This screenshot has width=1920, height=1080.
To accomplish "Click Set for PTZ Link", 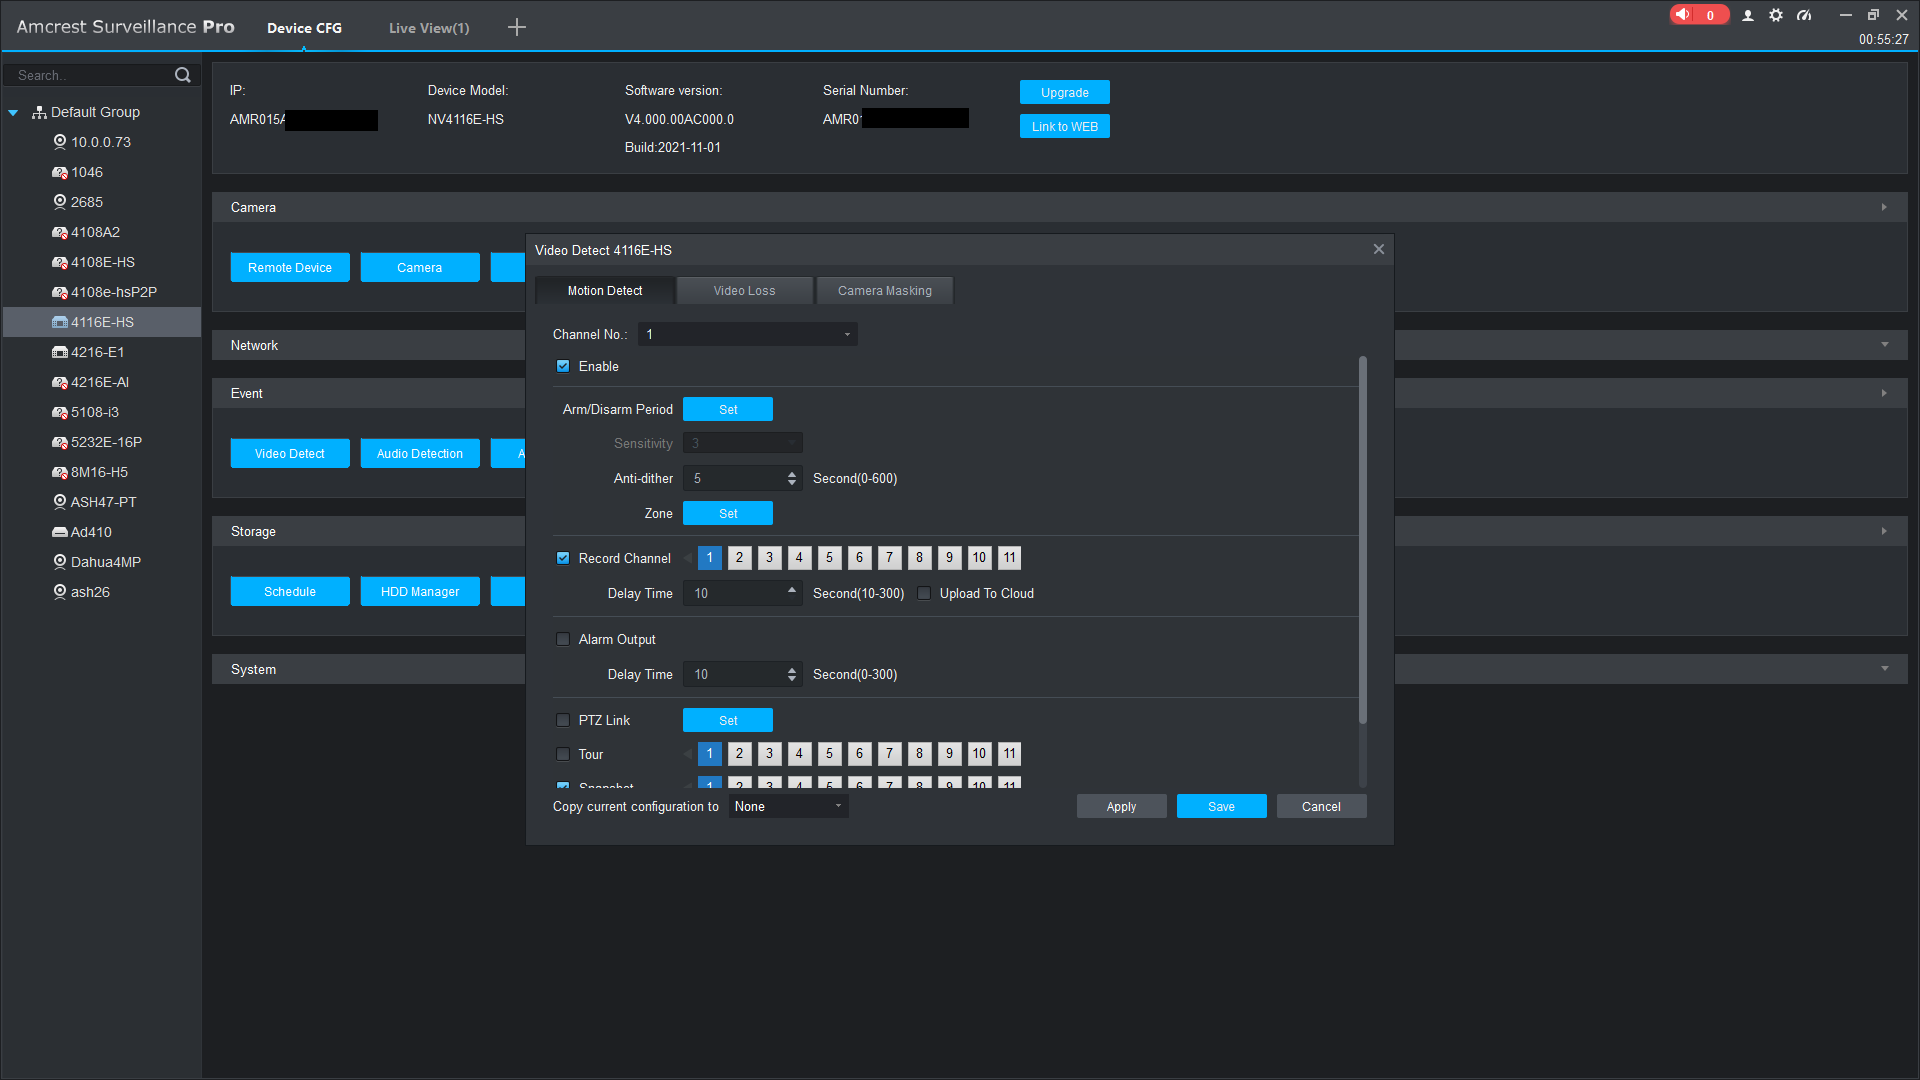I will [728, 720].
